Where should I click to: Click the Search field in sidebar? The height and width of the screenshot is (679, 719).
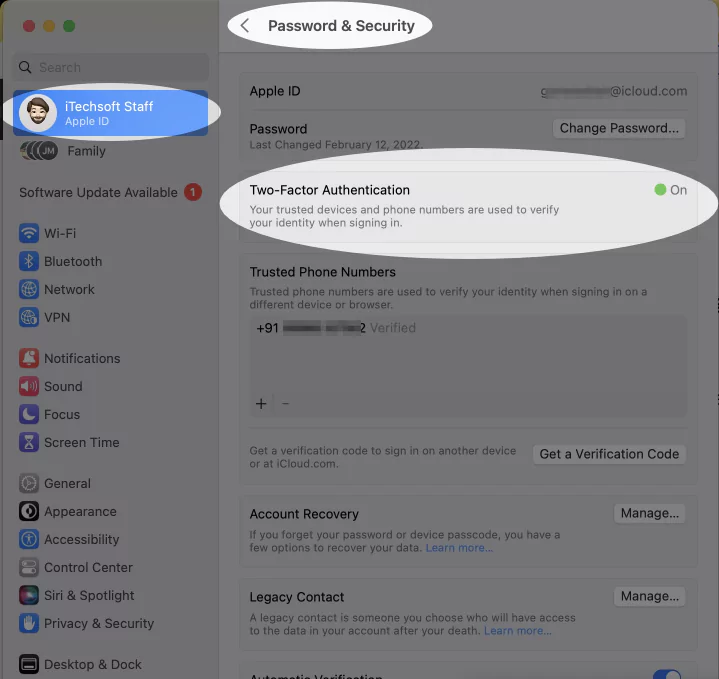click(111, 67)
